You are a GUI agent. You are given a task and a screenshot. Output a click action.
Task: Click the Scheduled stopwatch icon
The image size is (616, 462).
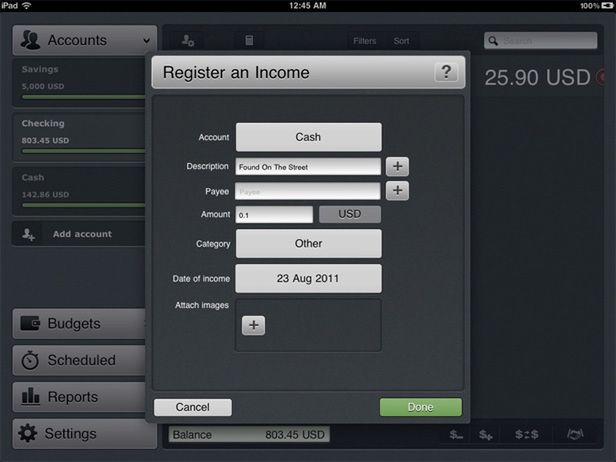pos(30,360)
